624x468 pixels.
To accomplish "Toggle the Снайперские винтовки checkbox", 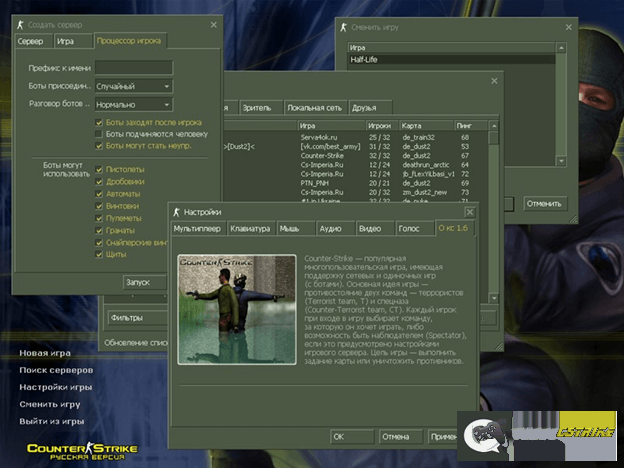I will [99, 242].
